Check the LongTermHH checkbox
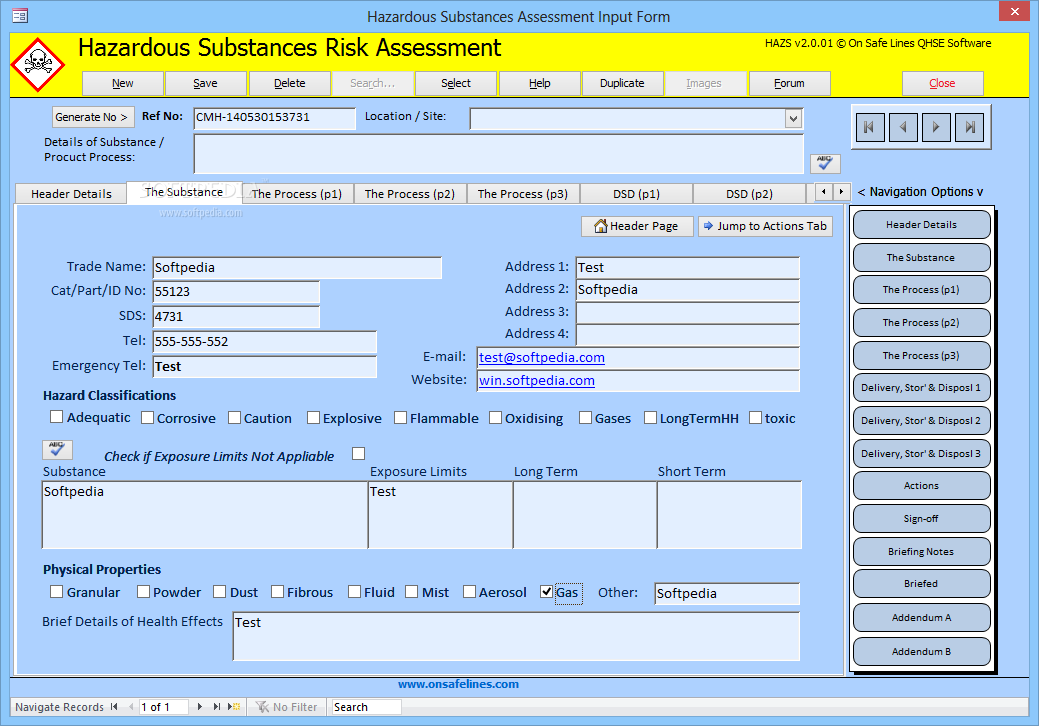Screen dimensions: 1039x726 click(650, 417)
